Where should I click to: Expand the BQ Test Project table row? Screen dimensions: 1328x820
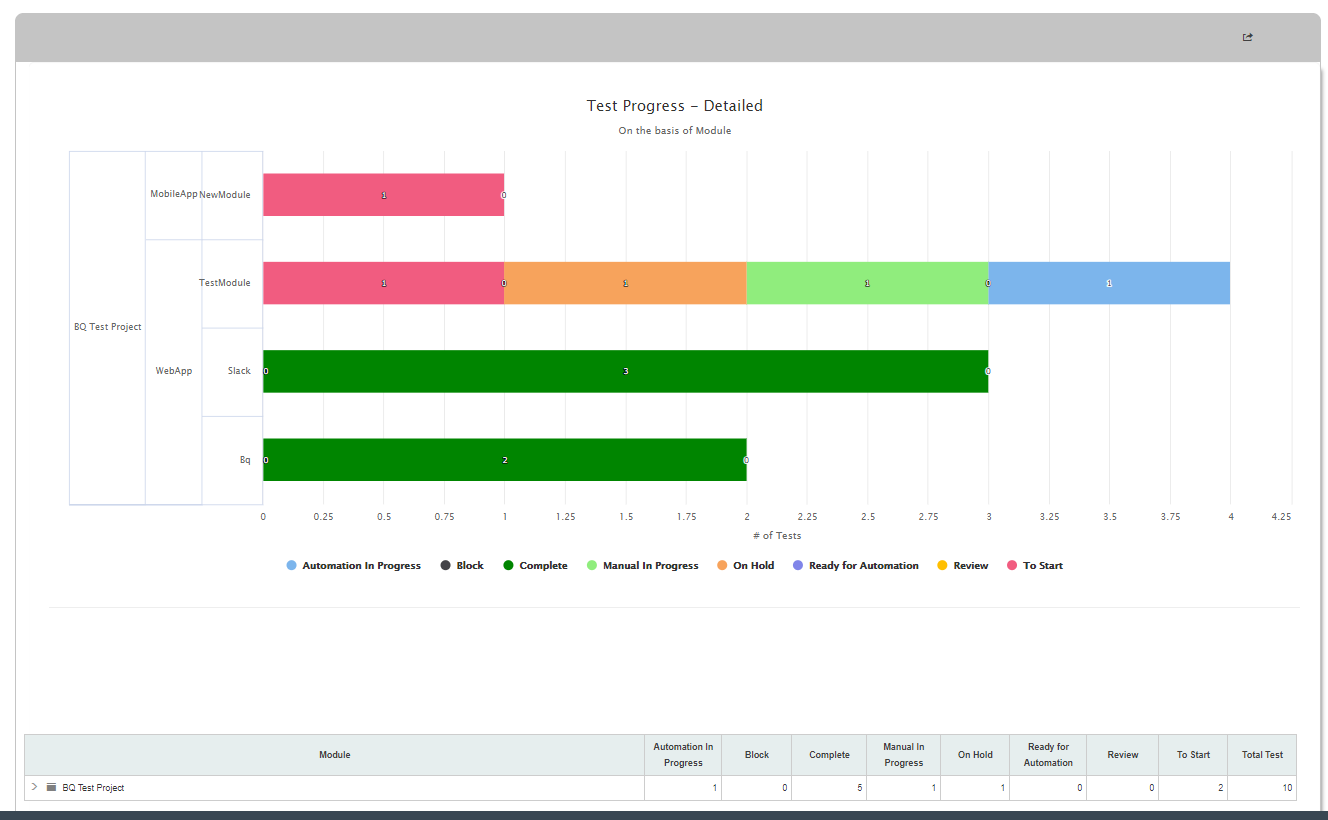click(x=34, y=787)
